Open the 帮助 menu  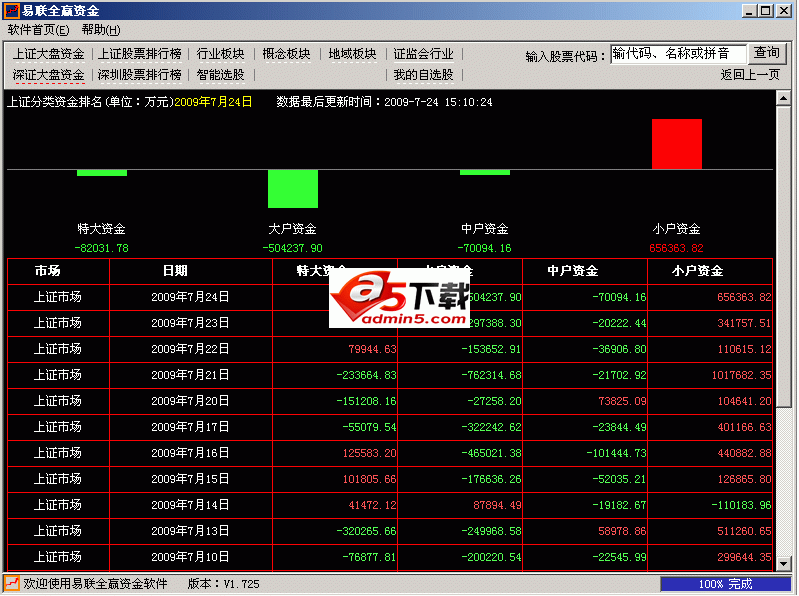(101, 30)
